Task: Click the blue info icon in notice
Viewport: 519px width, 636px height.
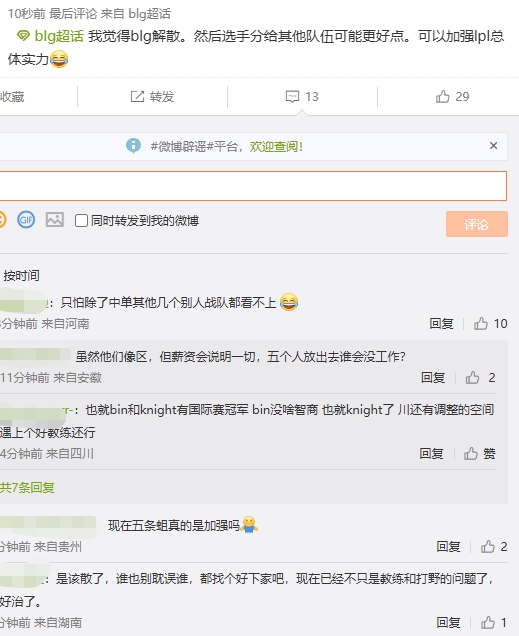Action: [x=133, y=146]
